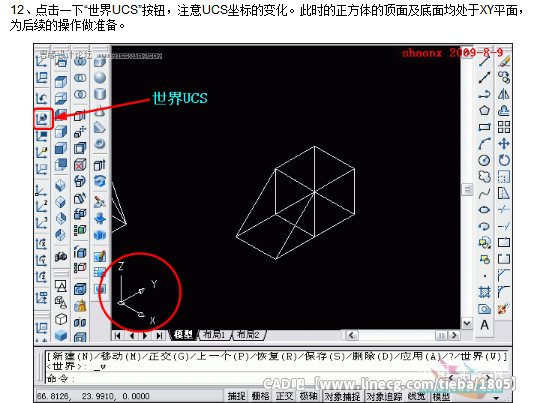Select the Array modify tool
Screen dimensions: 550x403
(x=504, y=127)
